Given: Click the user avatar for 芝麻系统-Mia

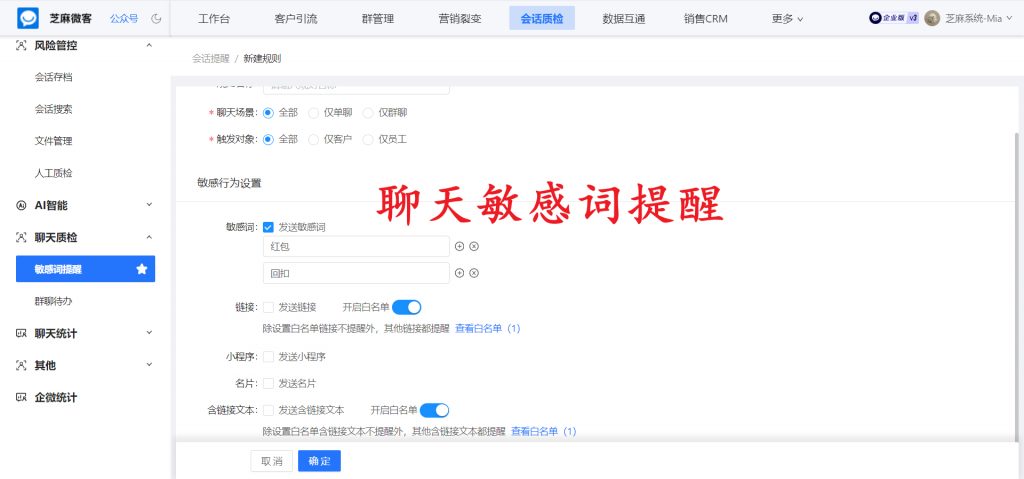Looking at the screenshot, I should pos(932,18).
